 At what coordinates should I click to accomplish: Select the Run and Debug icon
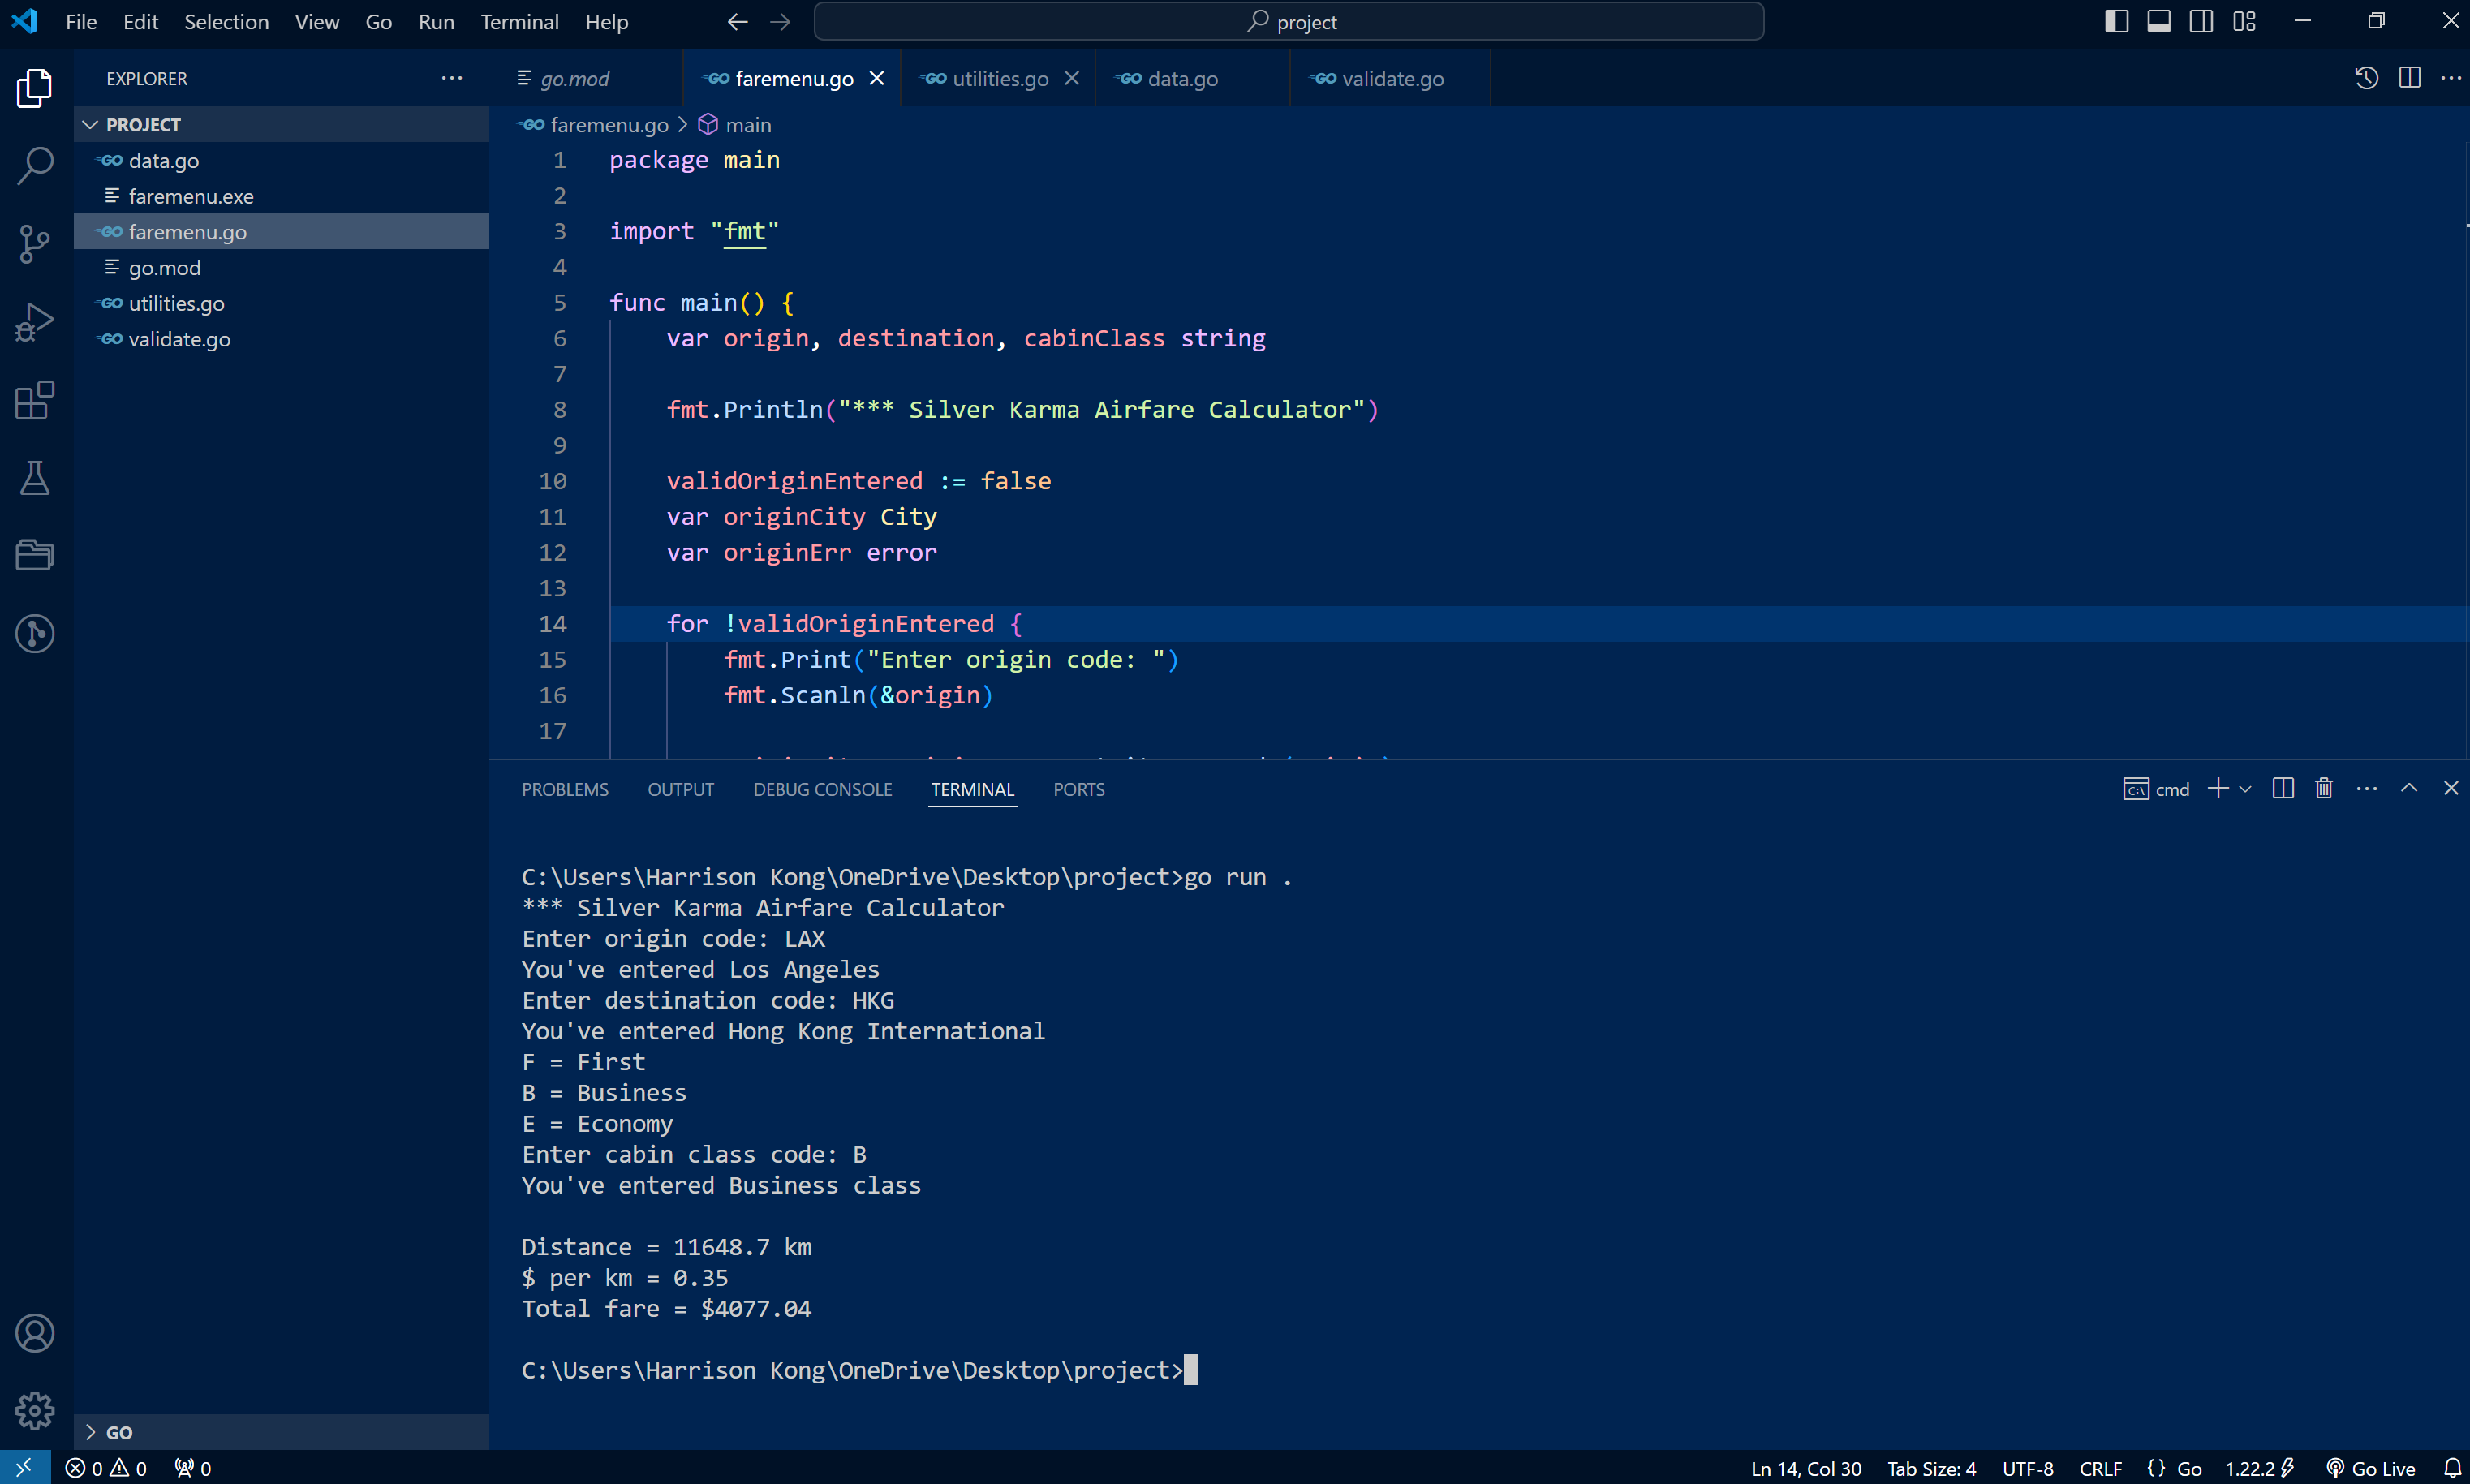tap(35, 320)
